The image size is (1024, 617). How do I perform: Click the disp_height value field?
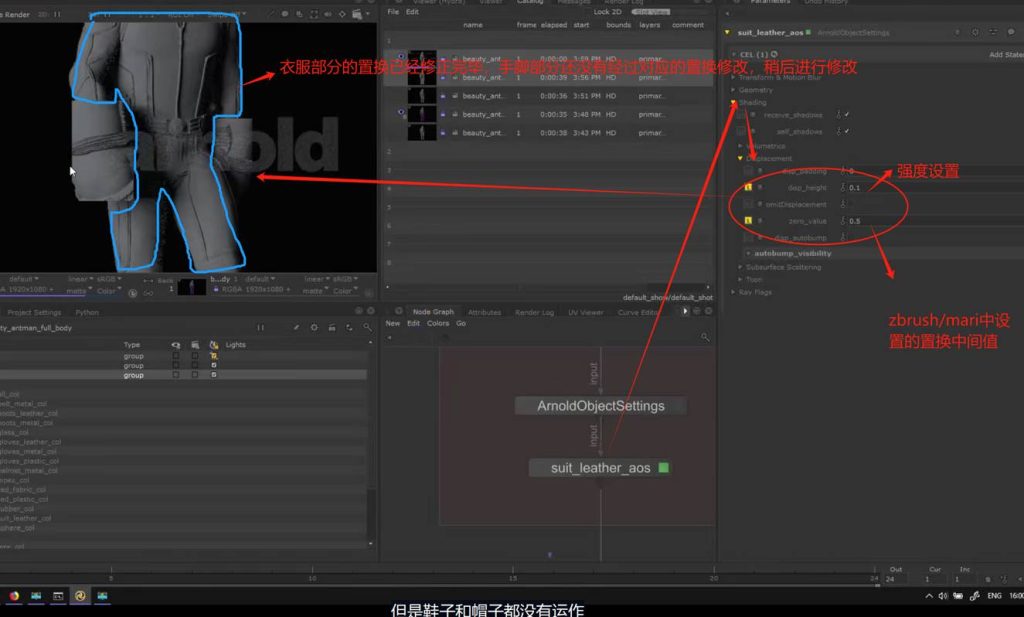[x=900, y=187]
